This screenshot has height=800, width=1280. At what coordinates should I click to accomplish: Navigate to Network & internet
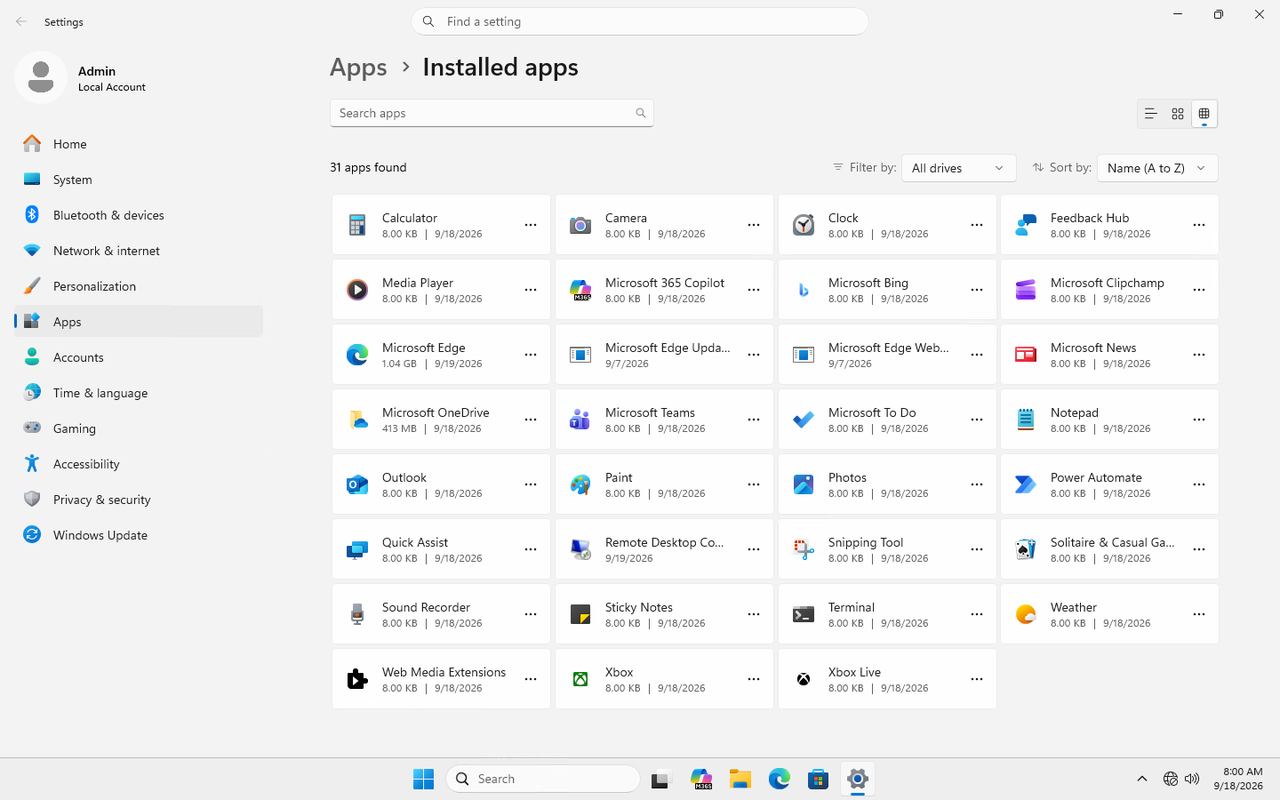pos(139,251)
